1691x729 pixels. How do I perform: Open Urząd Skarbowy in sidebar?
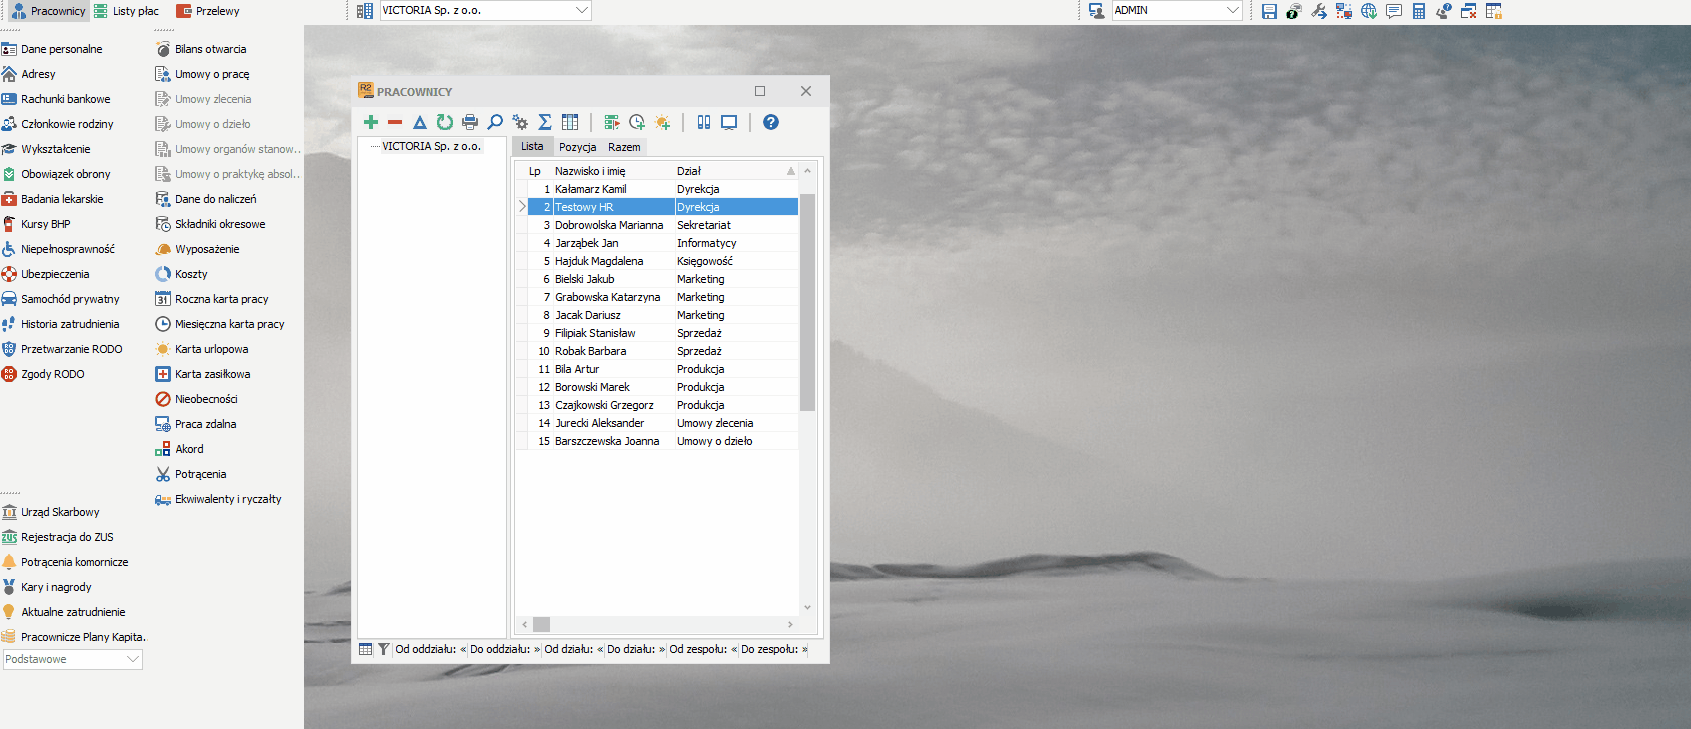click(x=51, y=512)
